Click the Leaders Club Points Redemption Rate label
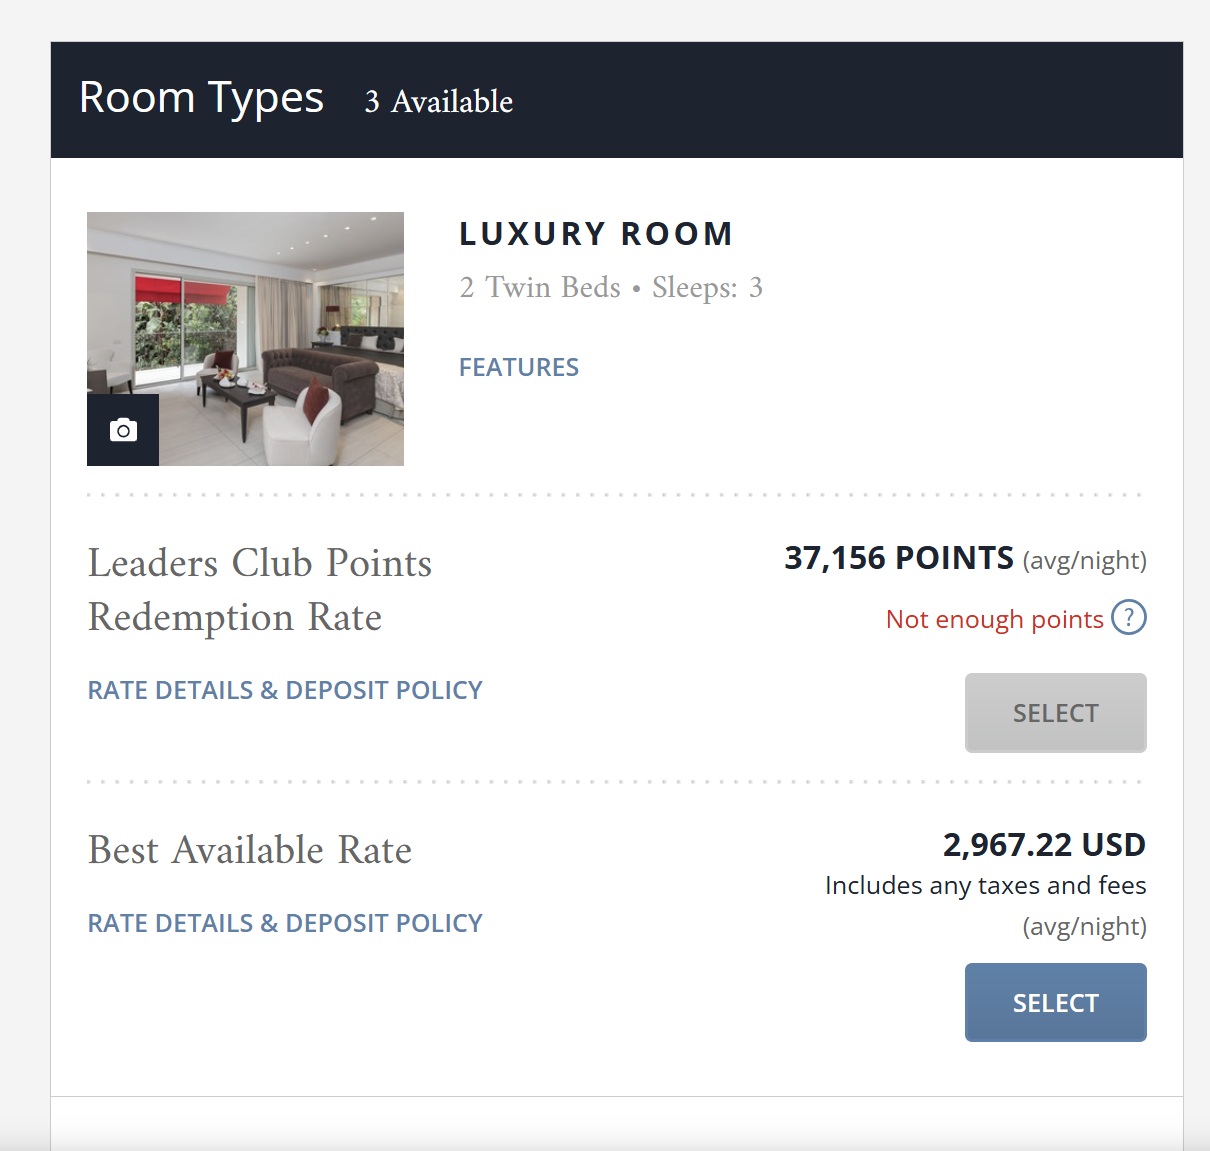Screen dimensions: 1210x1151 coord(259,590)
